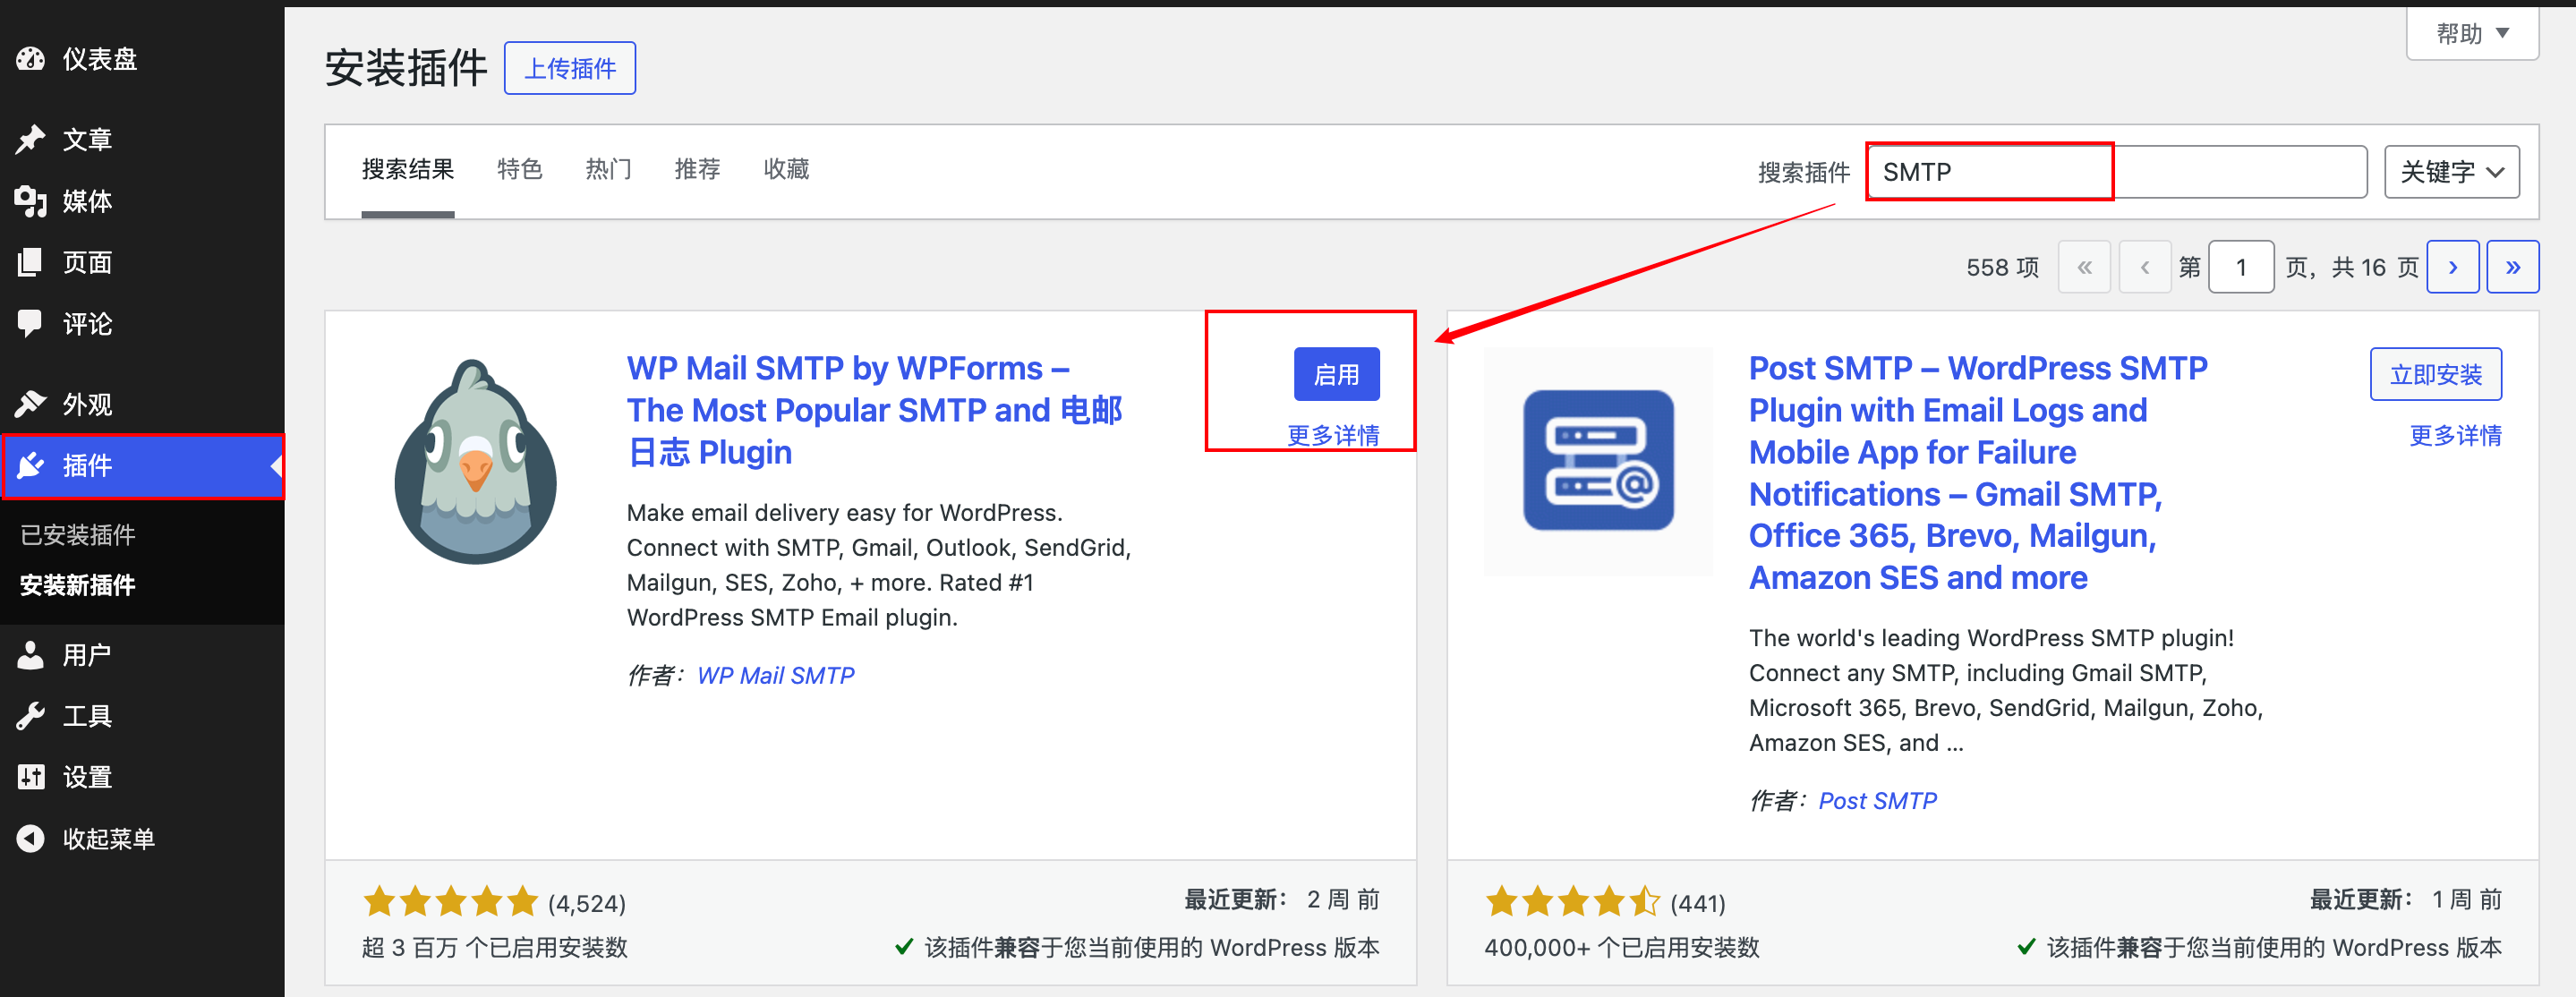Screen dimensions: 2576x997
Task: Click the 上传插件 button
Action: click(x=570, y=68)
